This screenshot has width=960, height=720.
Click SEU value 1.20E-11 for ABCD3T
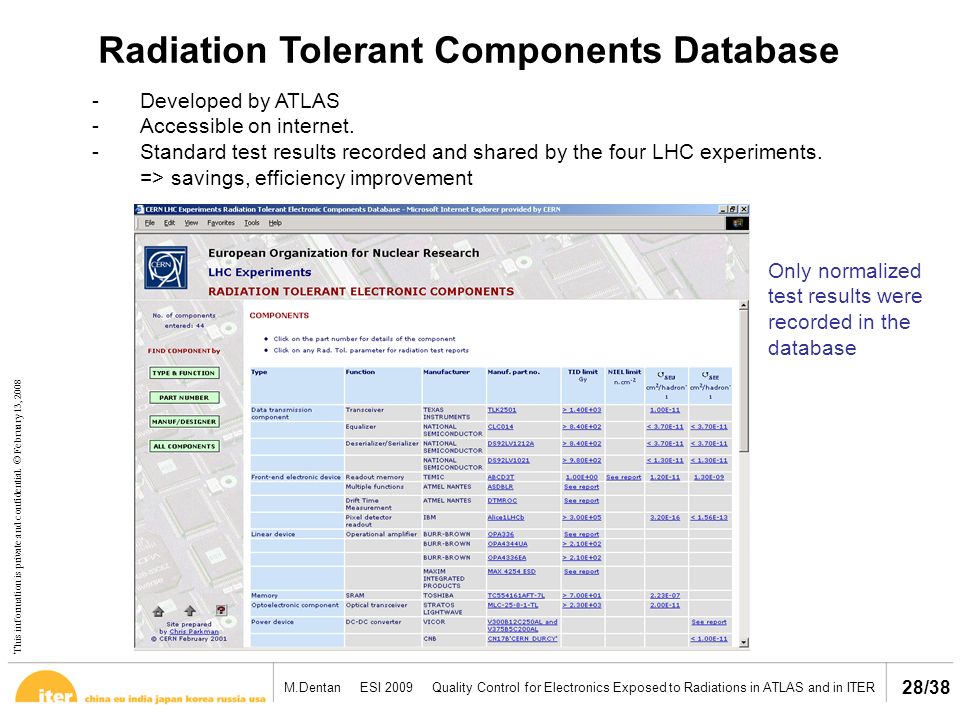665,477
